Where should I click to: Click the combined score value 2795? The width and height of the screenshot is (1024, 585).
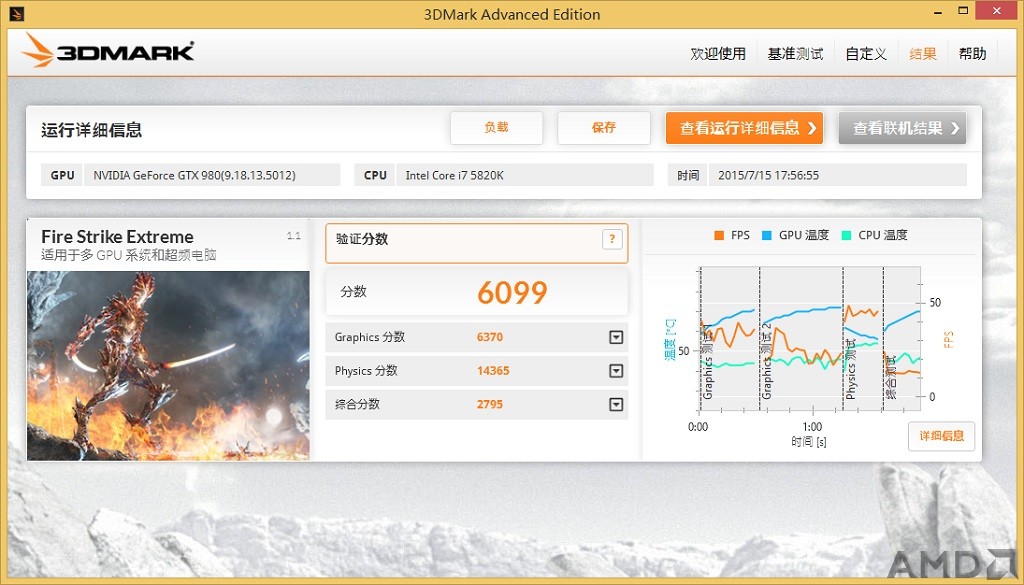click(490, 405)
